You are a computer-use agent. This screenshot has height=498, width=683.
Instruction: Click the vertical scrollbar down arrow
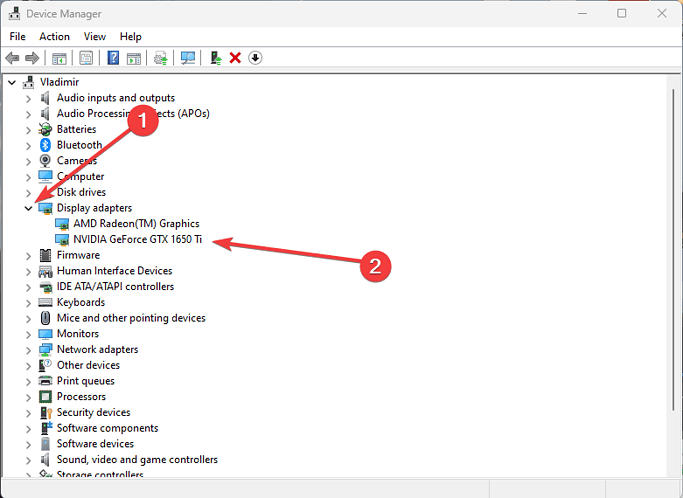click(x=671, y=490)
